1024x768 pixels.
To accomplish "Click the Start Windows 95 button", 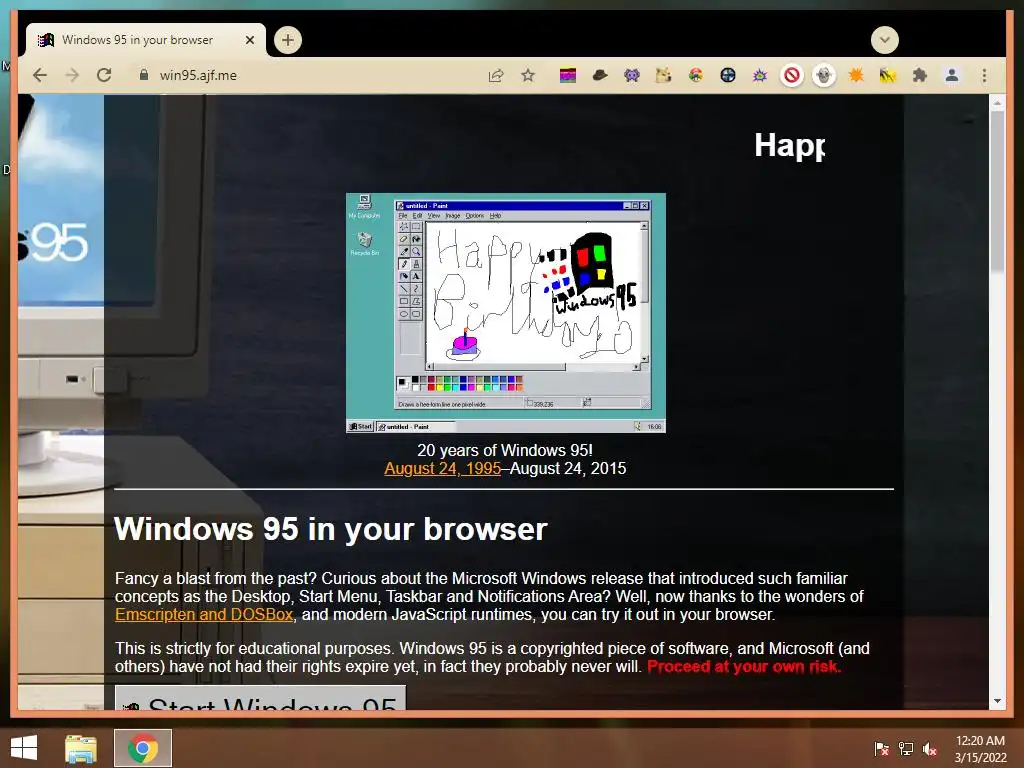I will tap(261, 697).
